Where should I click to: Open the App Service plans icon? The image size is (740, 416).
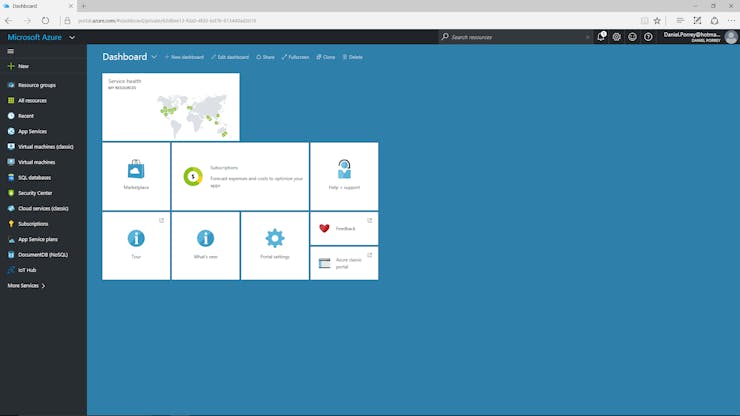point(11,239)
